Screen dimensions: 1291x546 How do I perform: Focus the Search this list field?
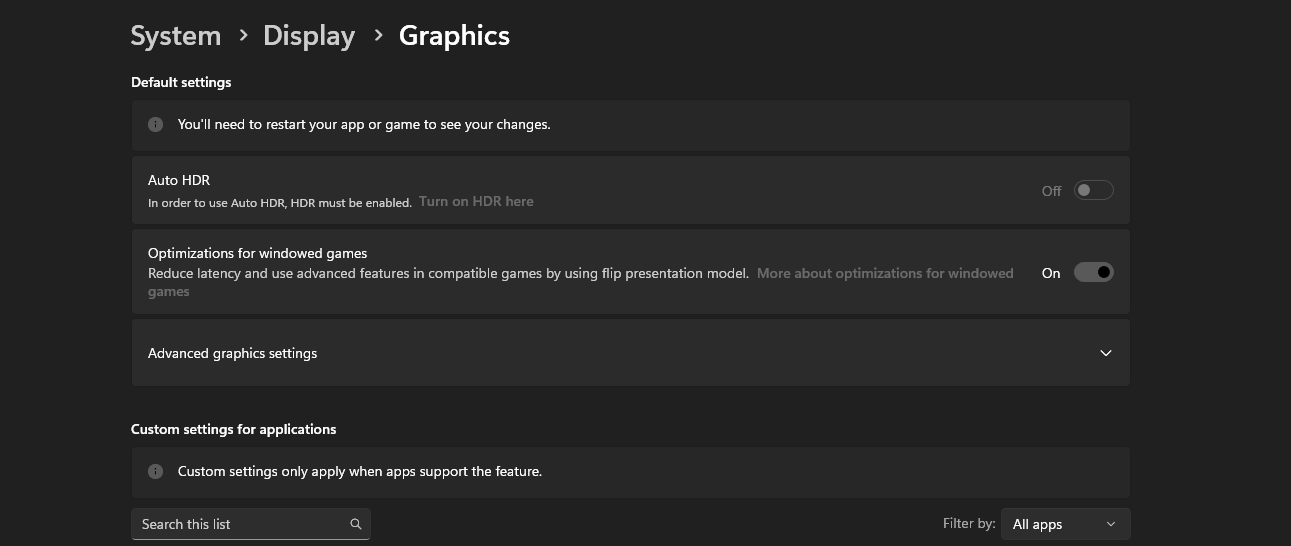coord(240,524)
